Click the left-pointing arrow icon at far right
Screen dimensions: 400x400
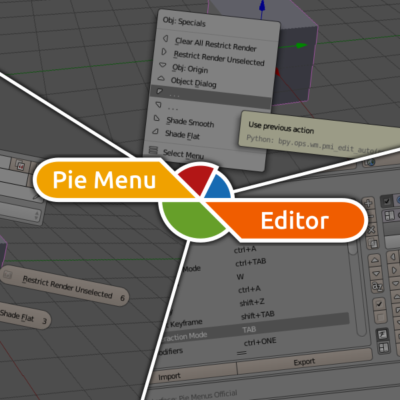[393, 257]
